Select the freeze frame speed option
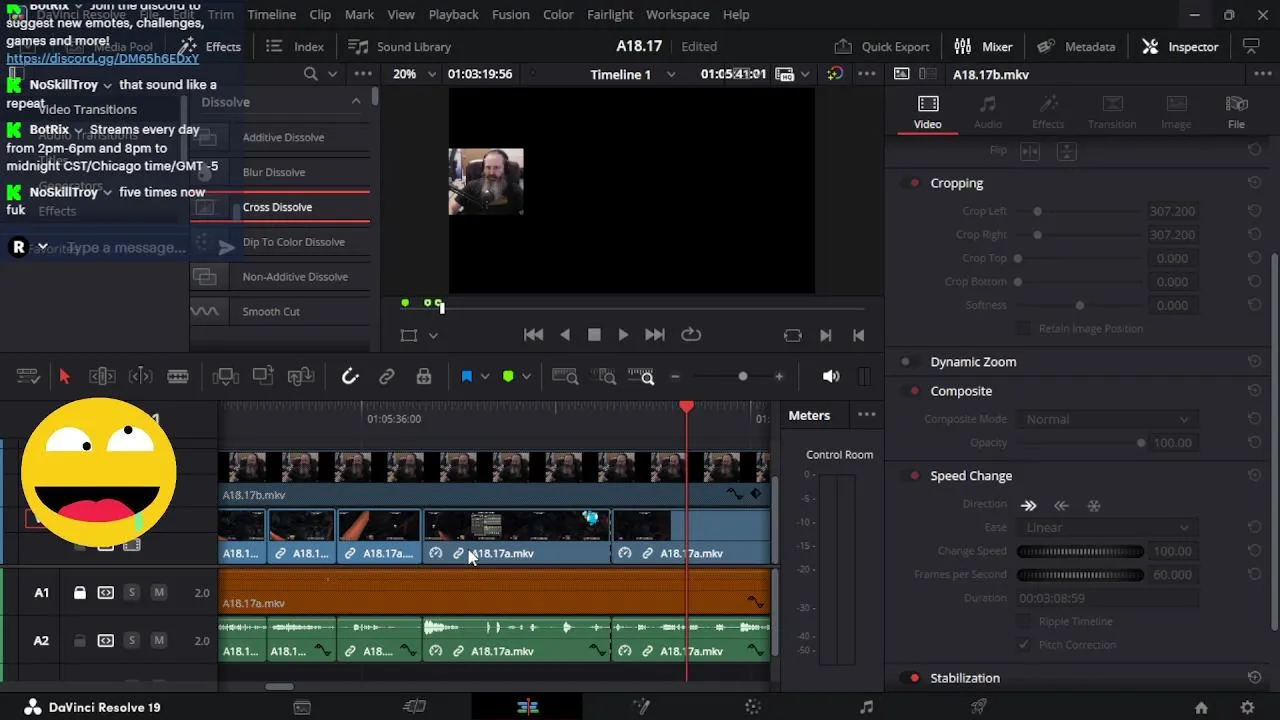 tap(1094, 505)
